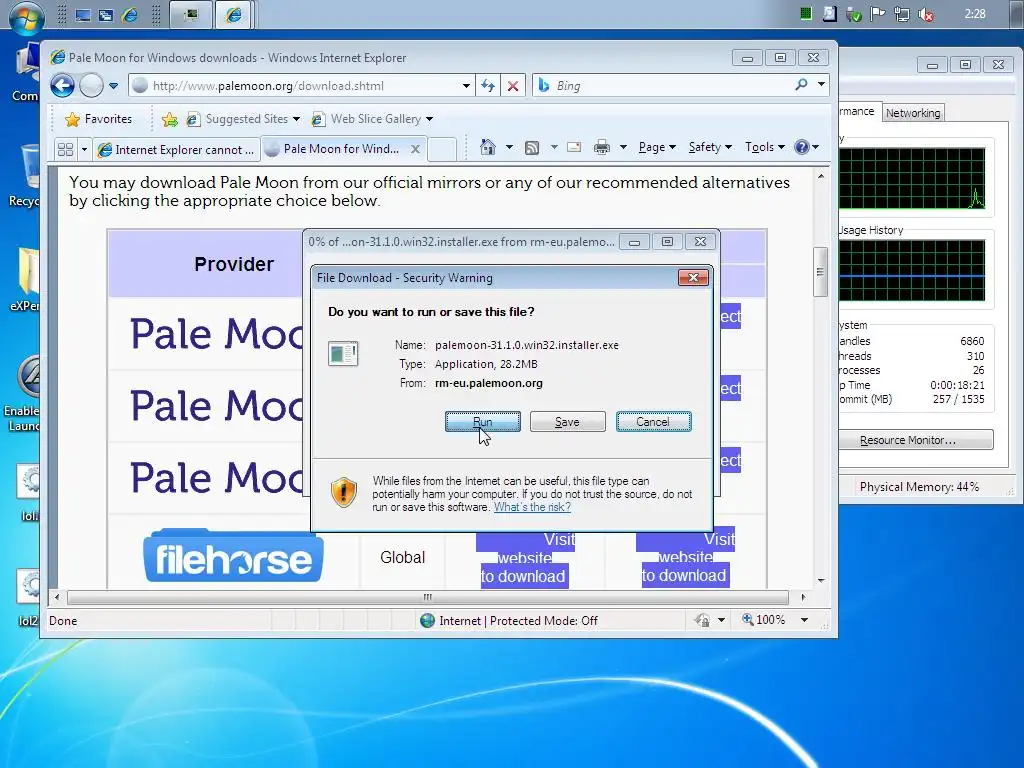Expand the Print options dropdown arrow

(x=623, y=147)
